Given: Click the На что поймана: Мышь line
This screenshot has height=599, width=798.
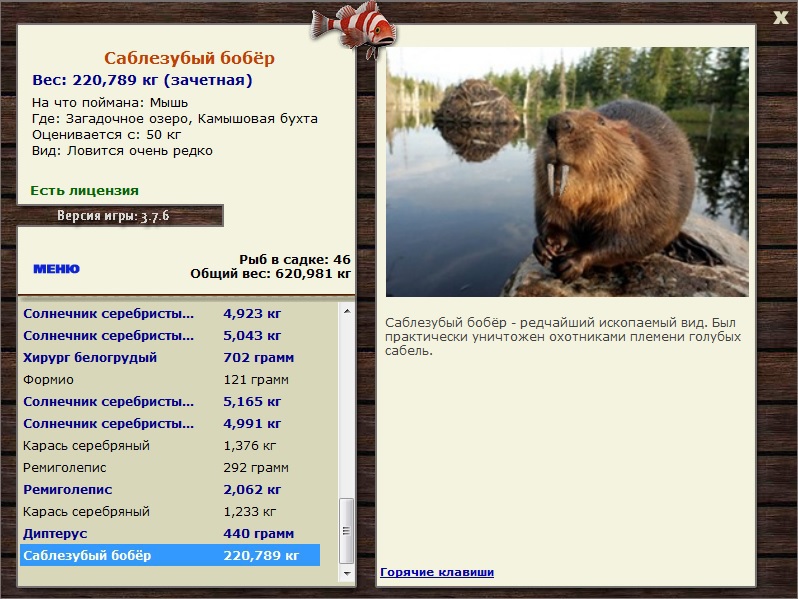Looking at the screenshot, I should (x=110, y=103).
